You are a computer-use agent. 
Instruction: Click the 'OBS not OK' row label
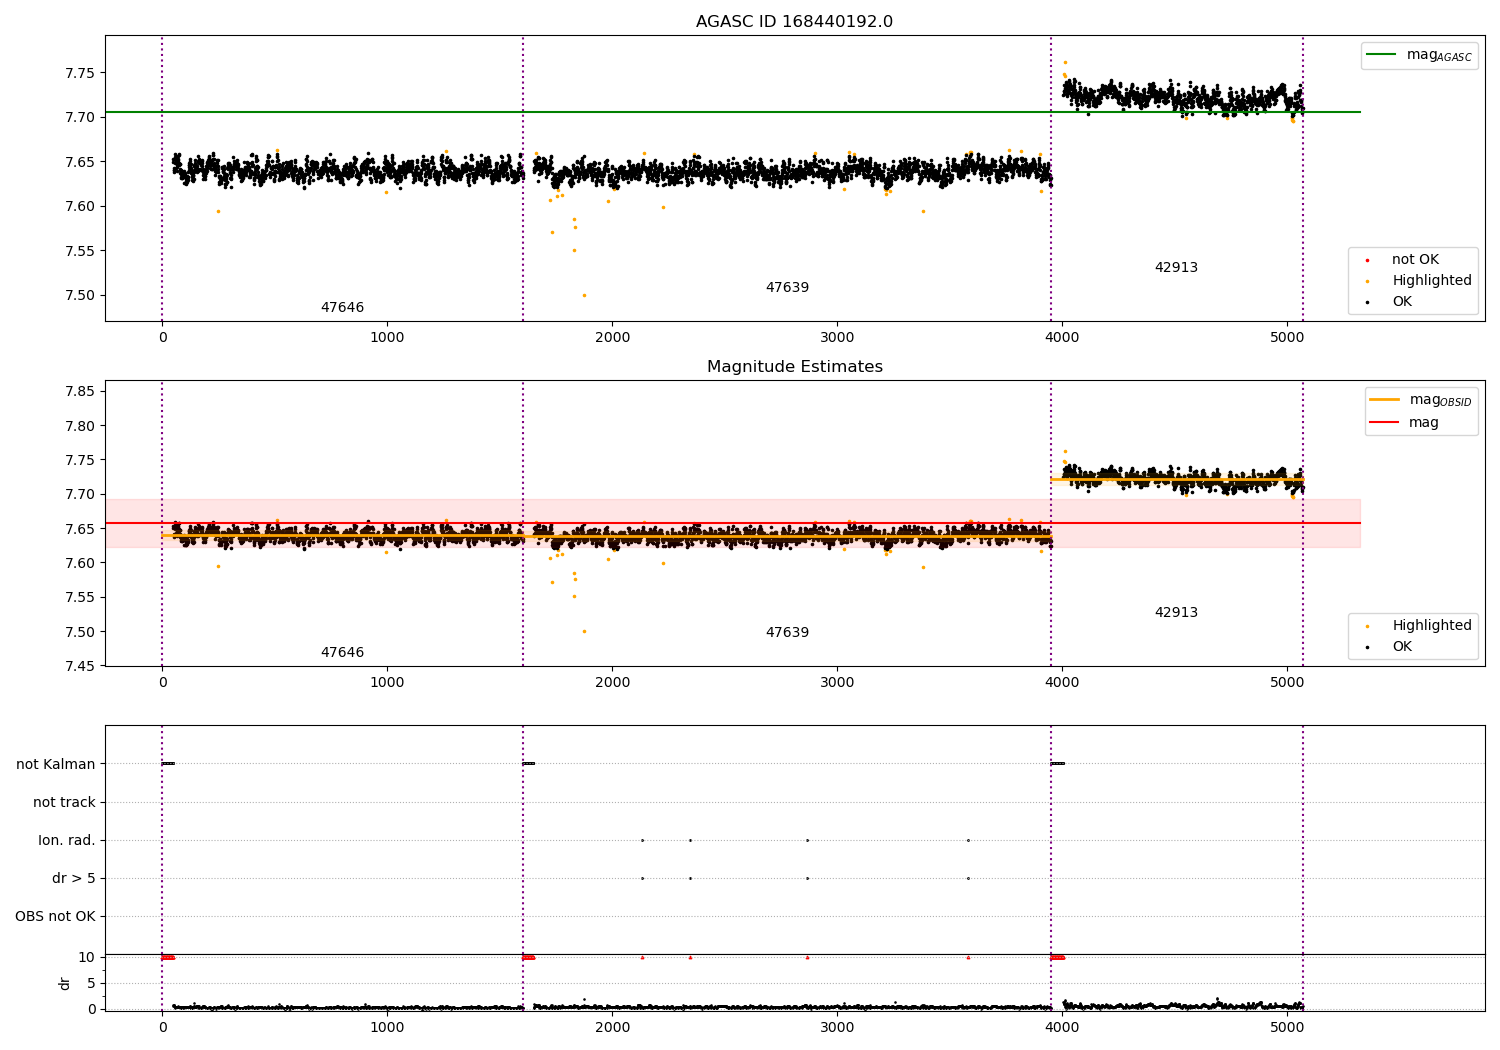point(55,917)
